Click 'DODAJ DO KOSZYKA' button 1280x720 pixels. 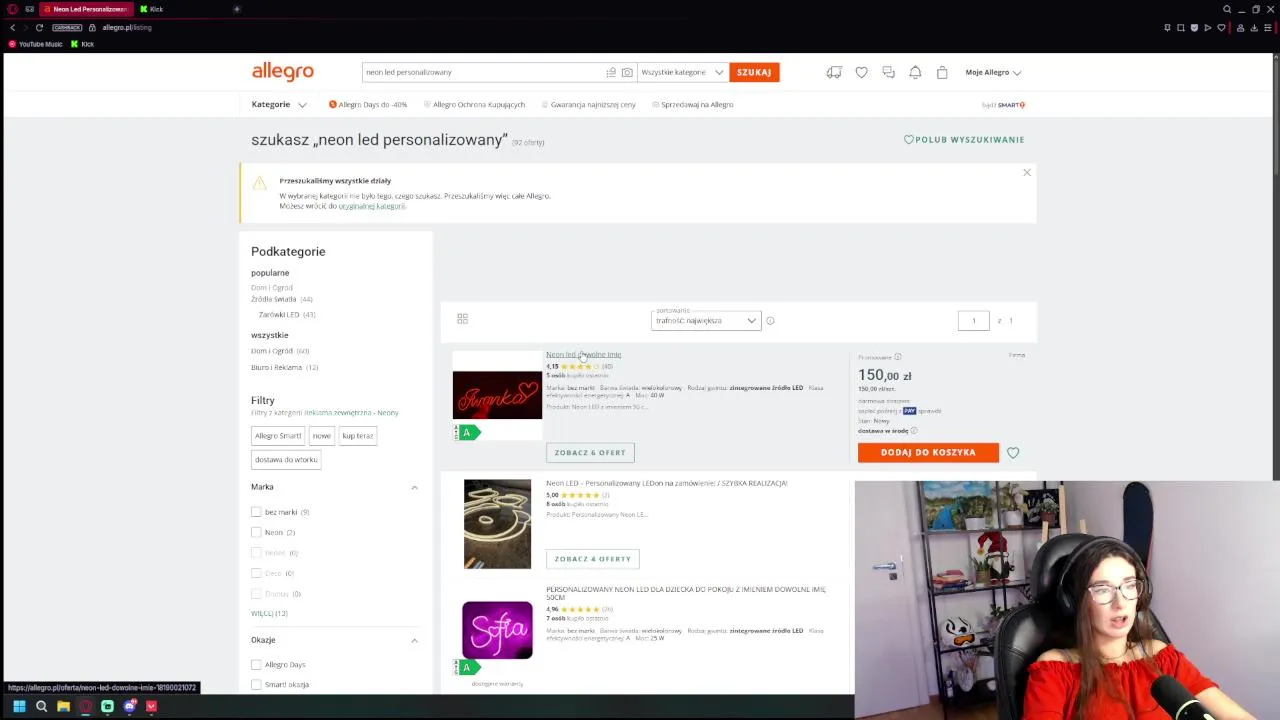928,453
